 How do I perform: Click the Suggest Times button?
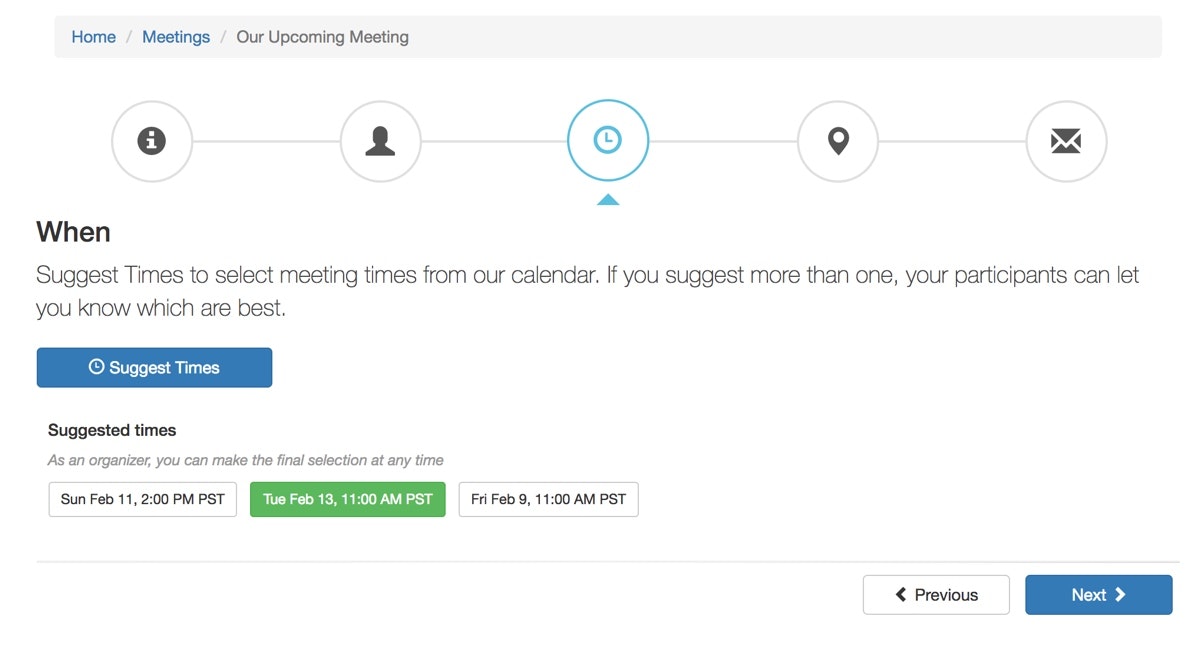[154, 367]
